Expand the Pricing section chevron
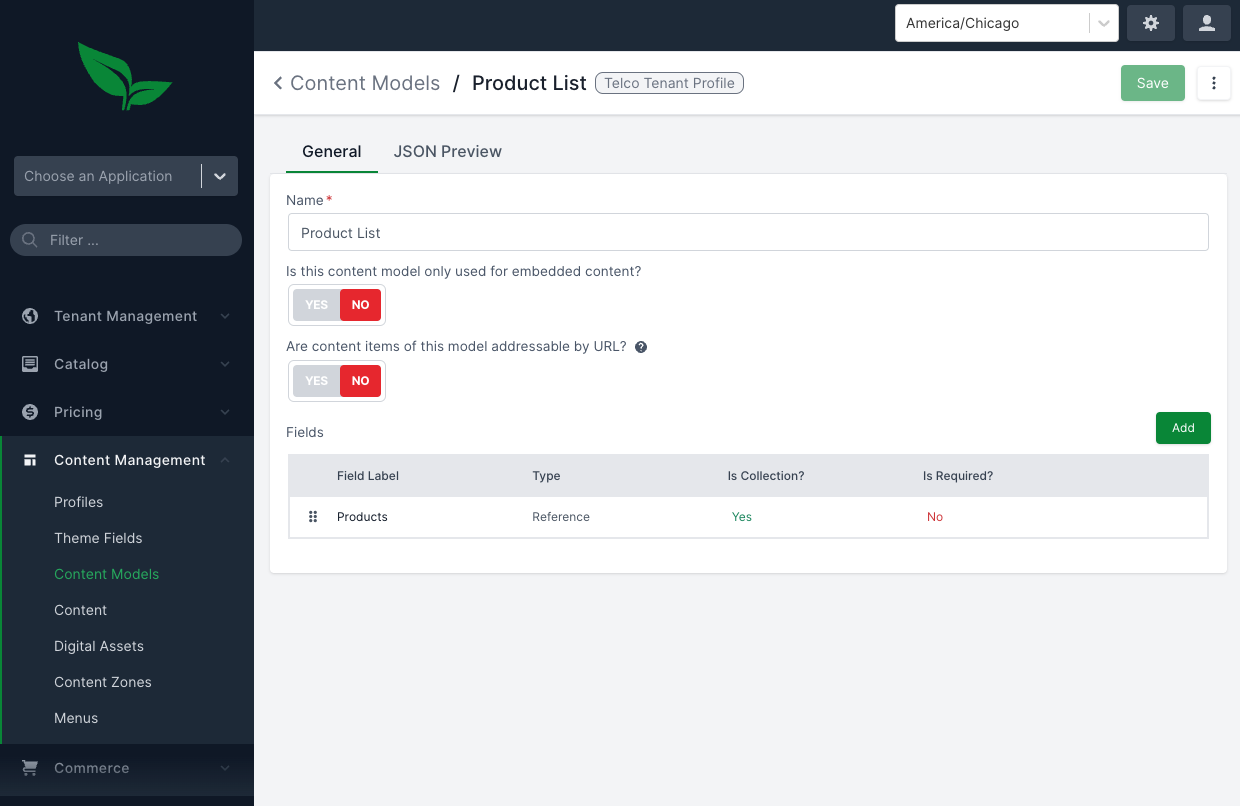Viewport: 1240px width, 806px height. coord(225,412)
